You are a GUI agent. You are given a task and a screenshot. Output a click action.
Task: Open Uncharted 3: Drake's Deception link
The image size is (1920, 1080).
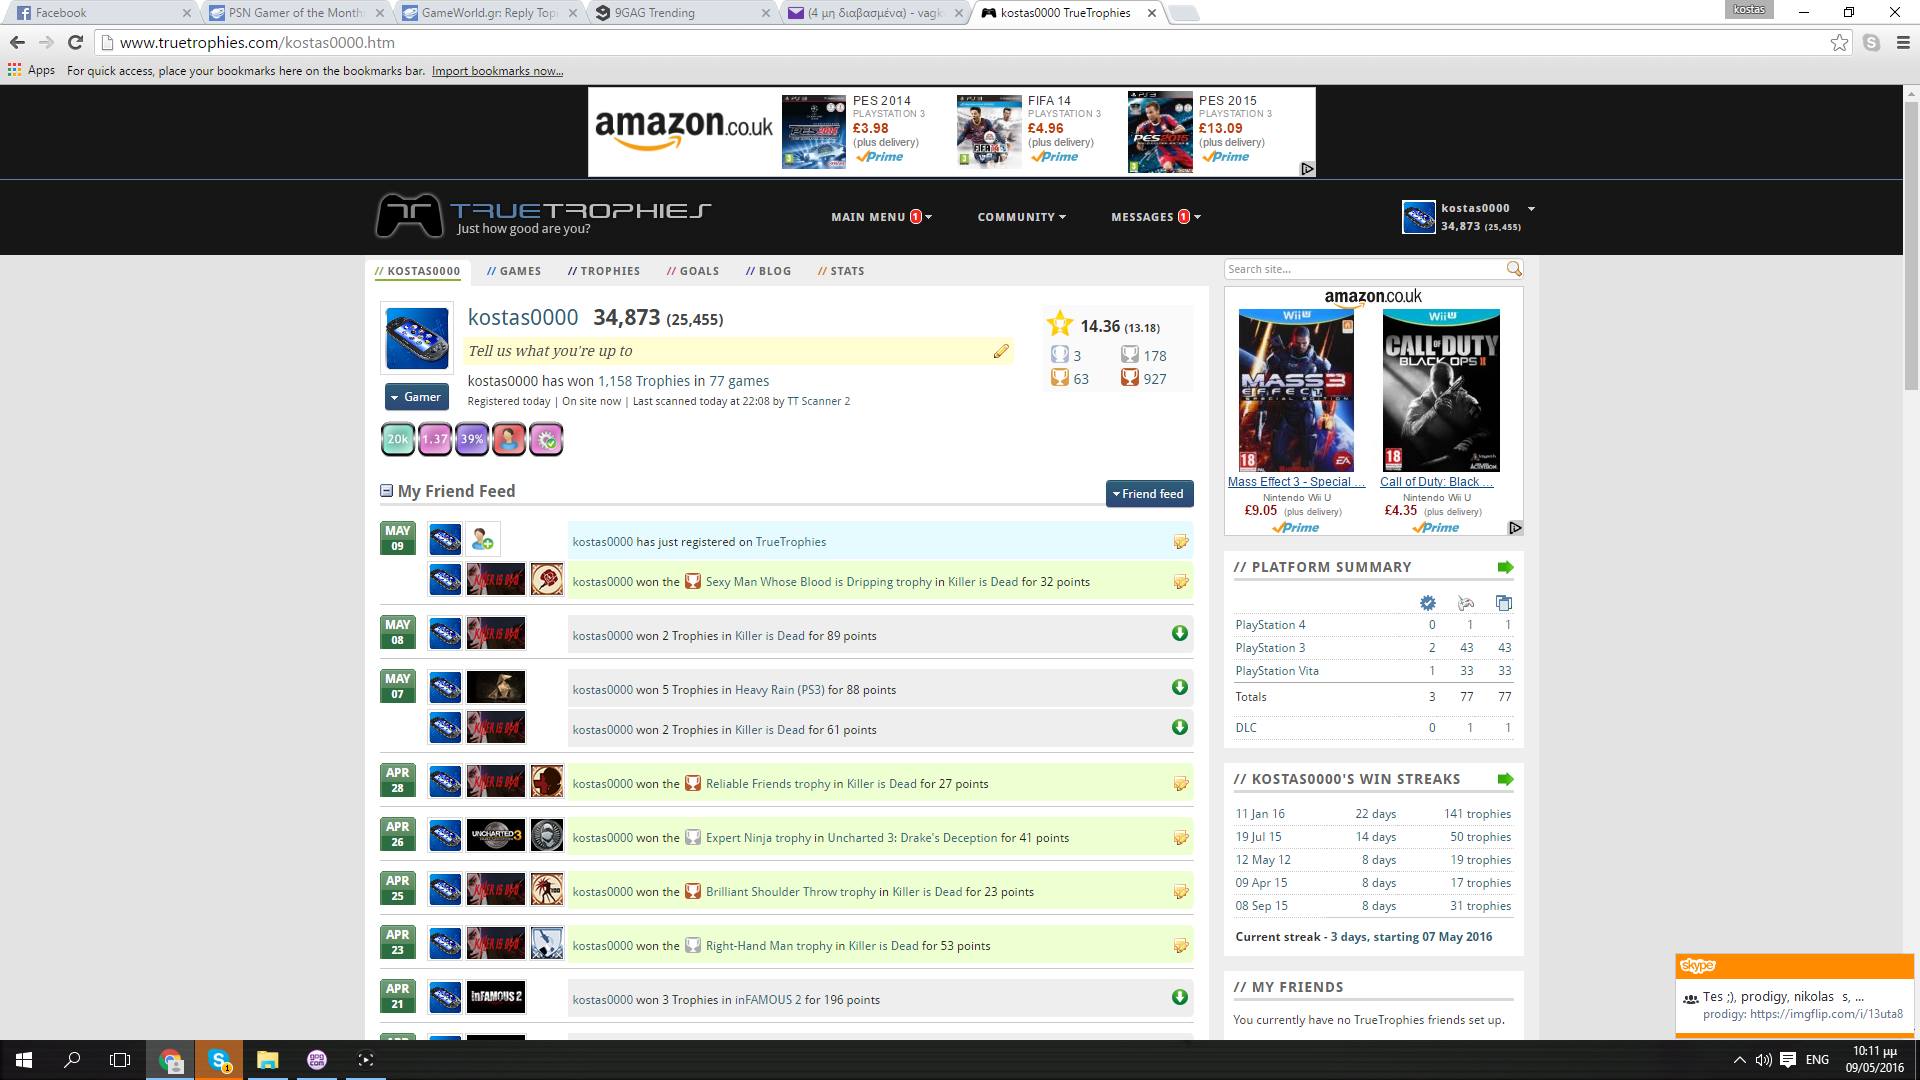912,838
